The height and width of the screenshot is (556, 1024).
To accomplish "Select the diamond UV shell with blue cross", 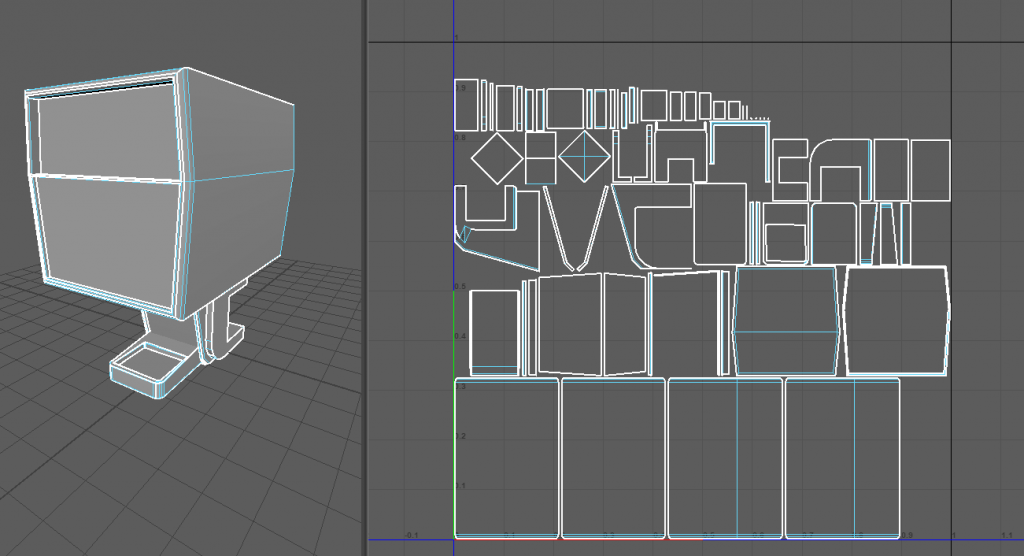I will pyautogui.click(x=585, y=158).
